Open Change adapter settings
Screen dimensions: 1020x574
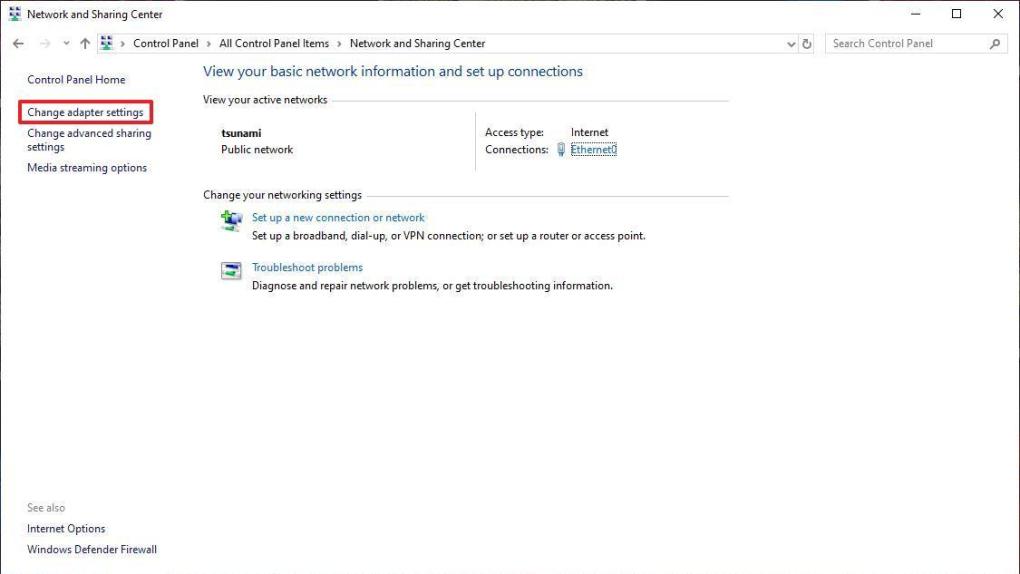pyautogui.click(x=85, y=112)
